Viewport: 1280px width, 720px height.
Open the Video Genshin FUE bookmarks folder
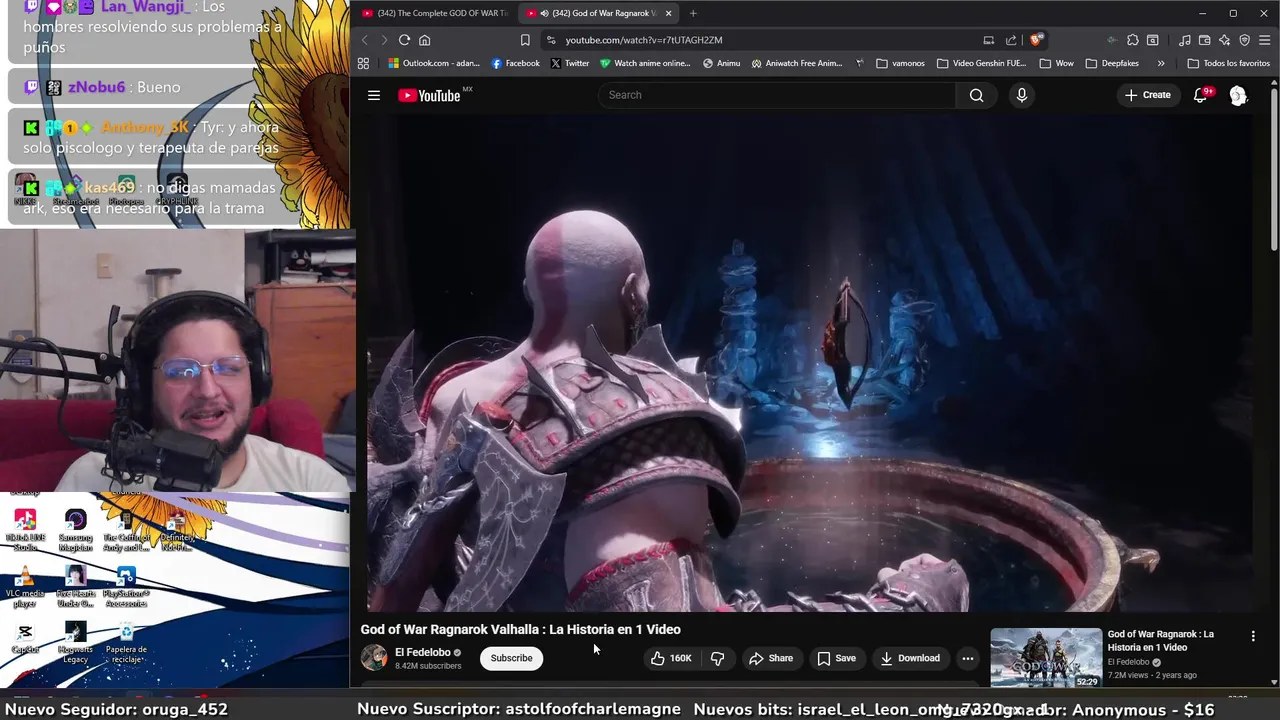pos(981,63)
